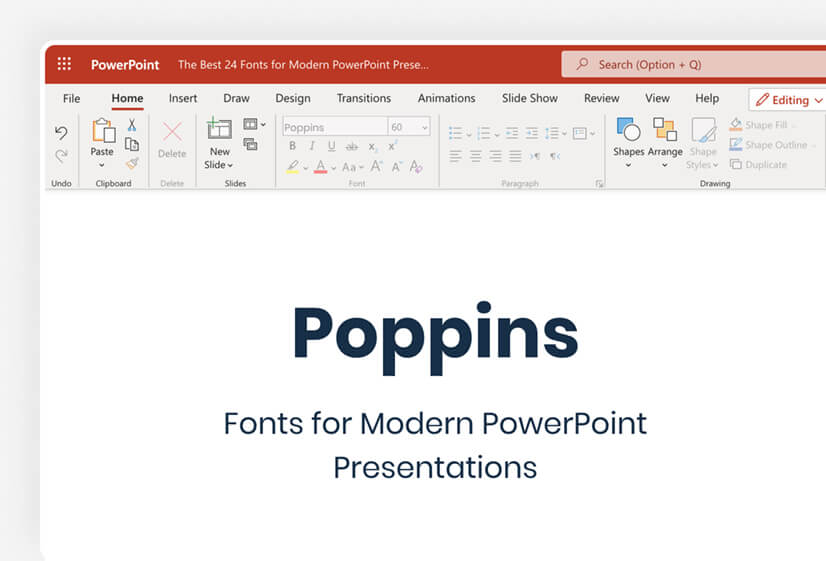The width and height of the screenshot is (826, 561).
Task: Center align the text
Action: point(476,156)
